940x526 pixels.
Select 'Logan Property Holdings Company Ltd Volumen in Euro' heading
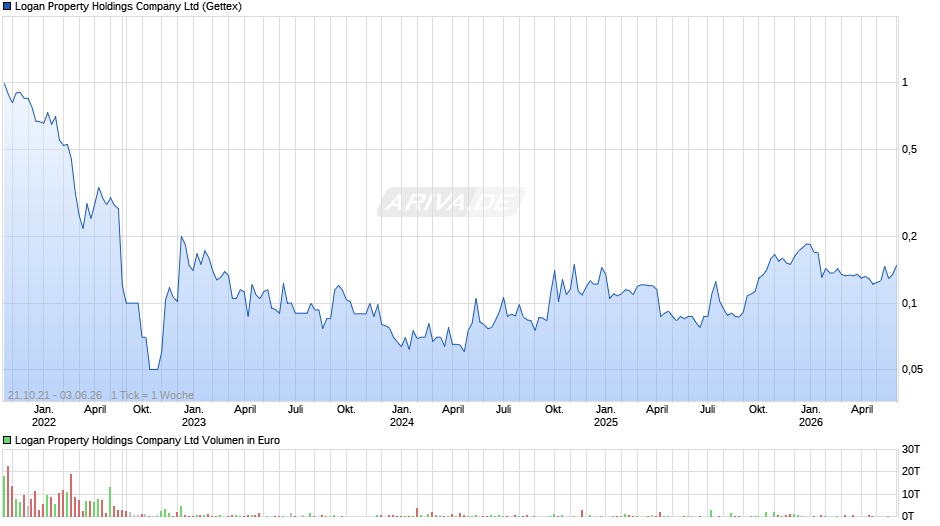[x=147, y=440]
